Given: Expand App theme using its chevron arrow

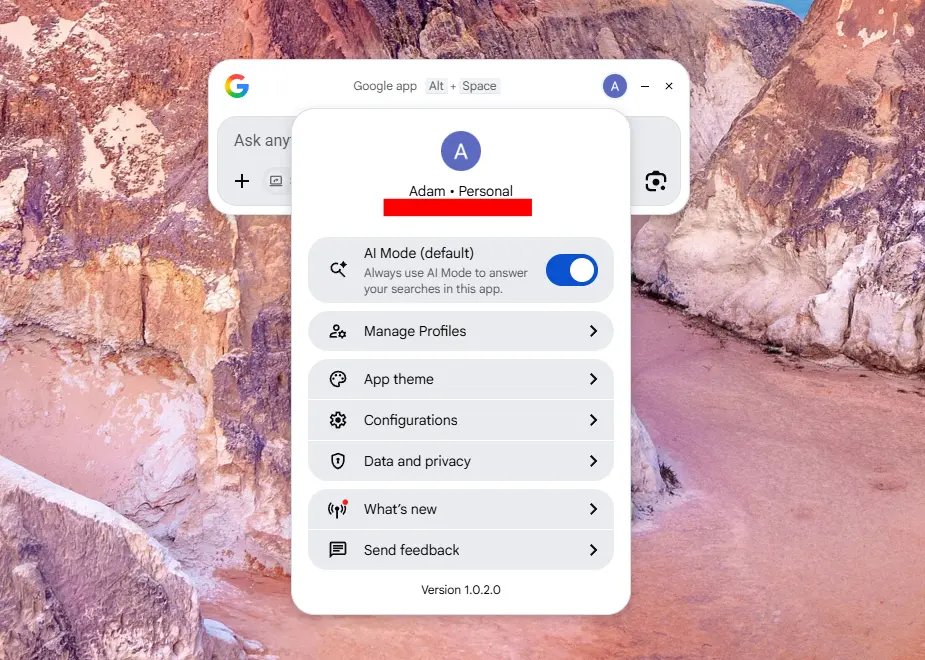Looking at the screenshot, I should [593, 379].
